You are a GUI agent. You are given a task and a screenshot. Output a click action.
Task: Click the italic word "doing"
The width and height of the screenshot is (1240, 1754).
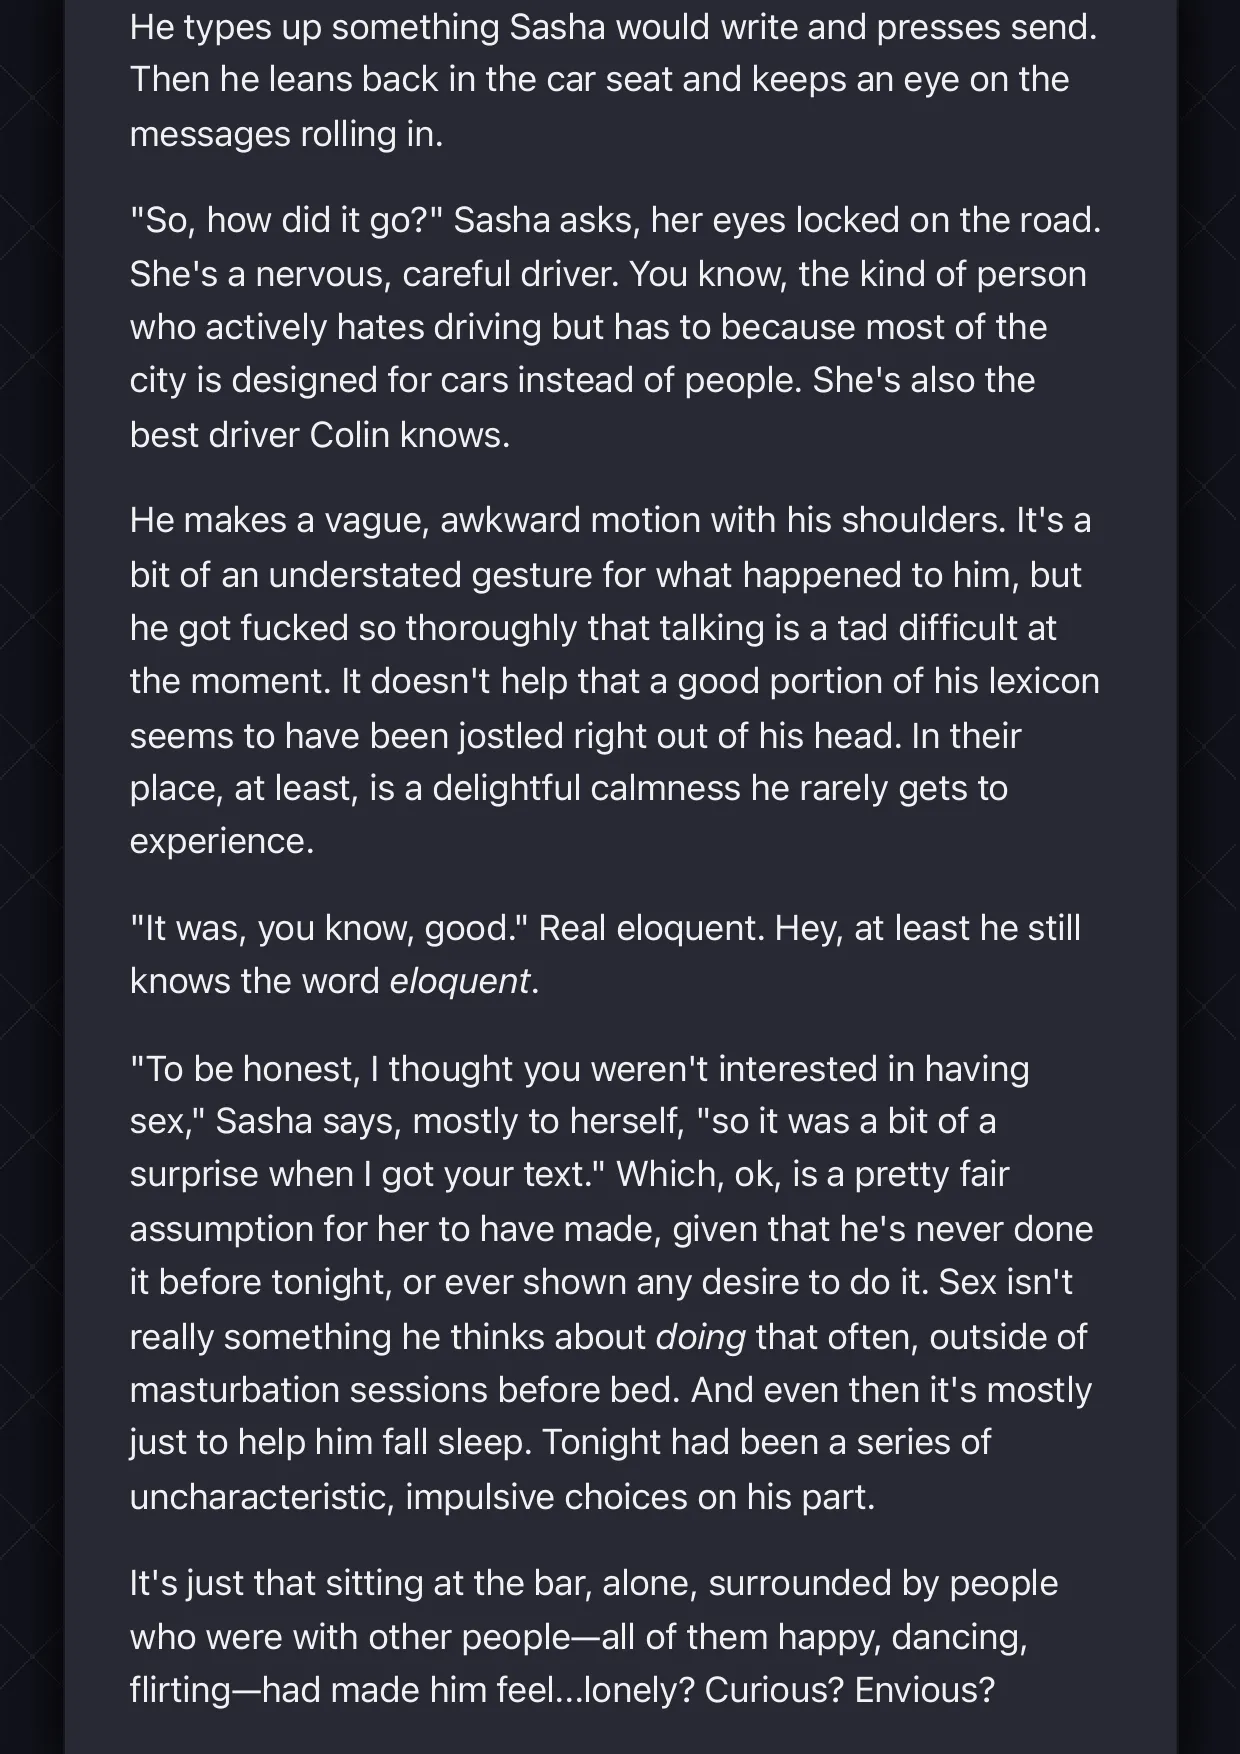point(700,1336)
